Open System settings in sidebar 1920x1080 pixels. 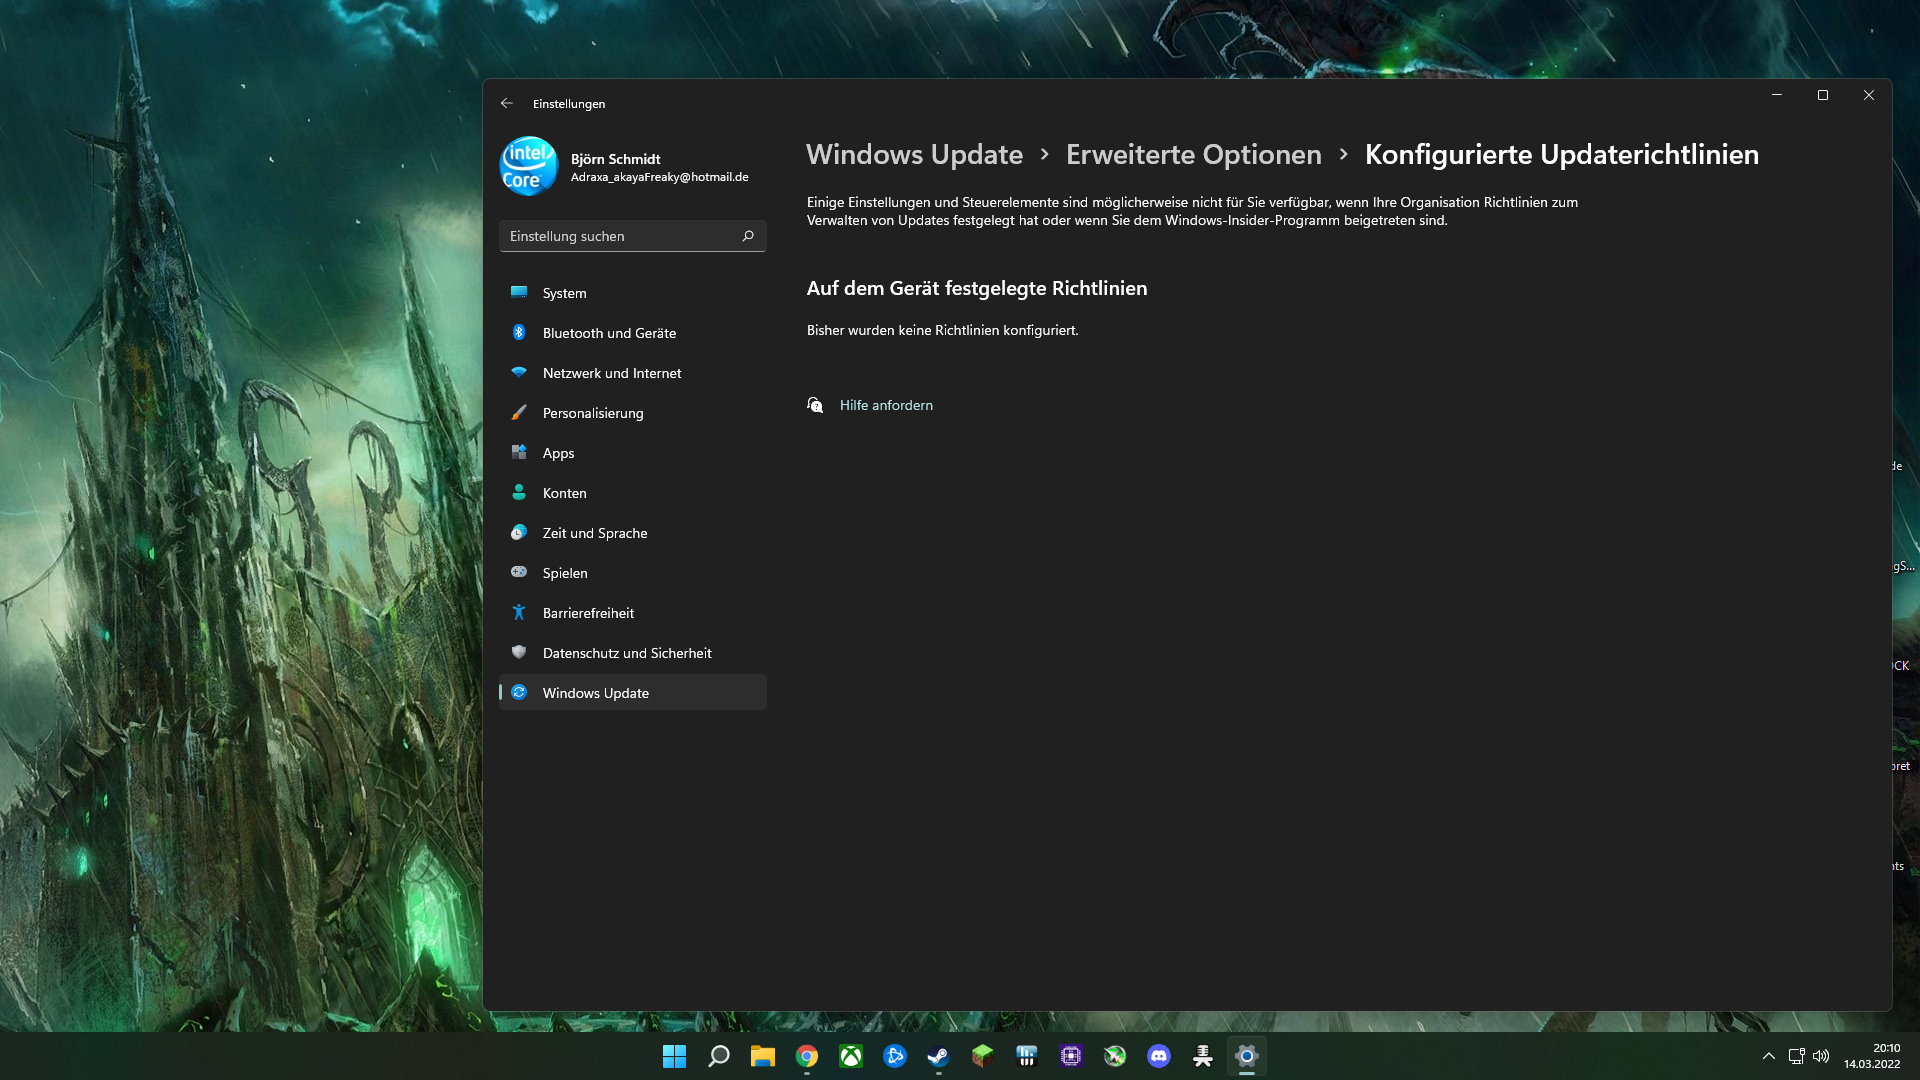point(564,293)
